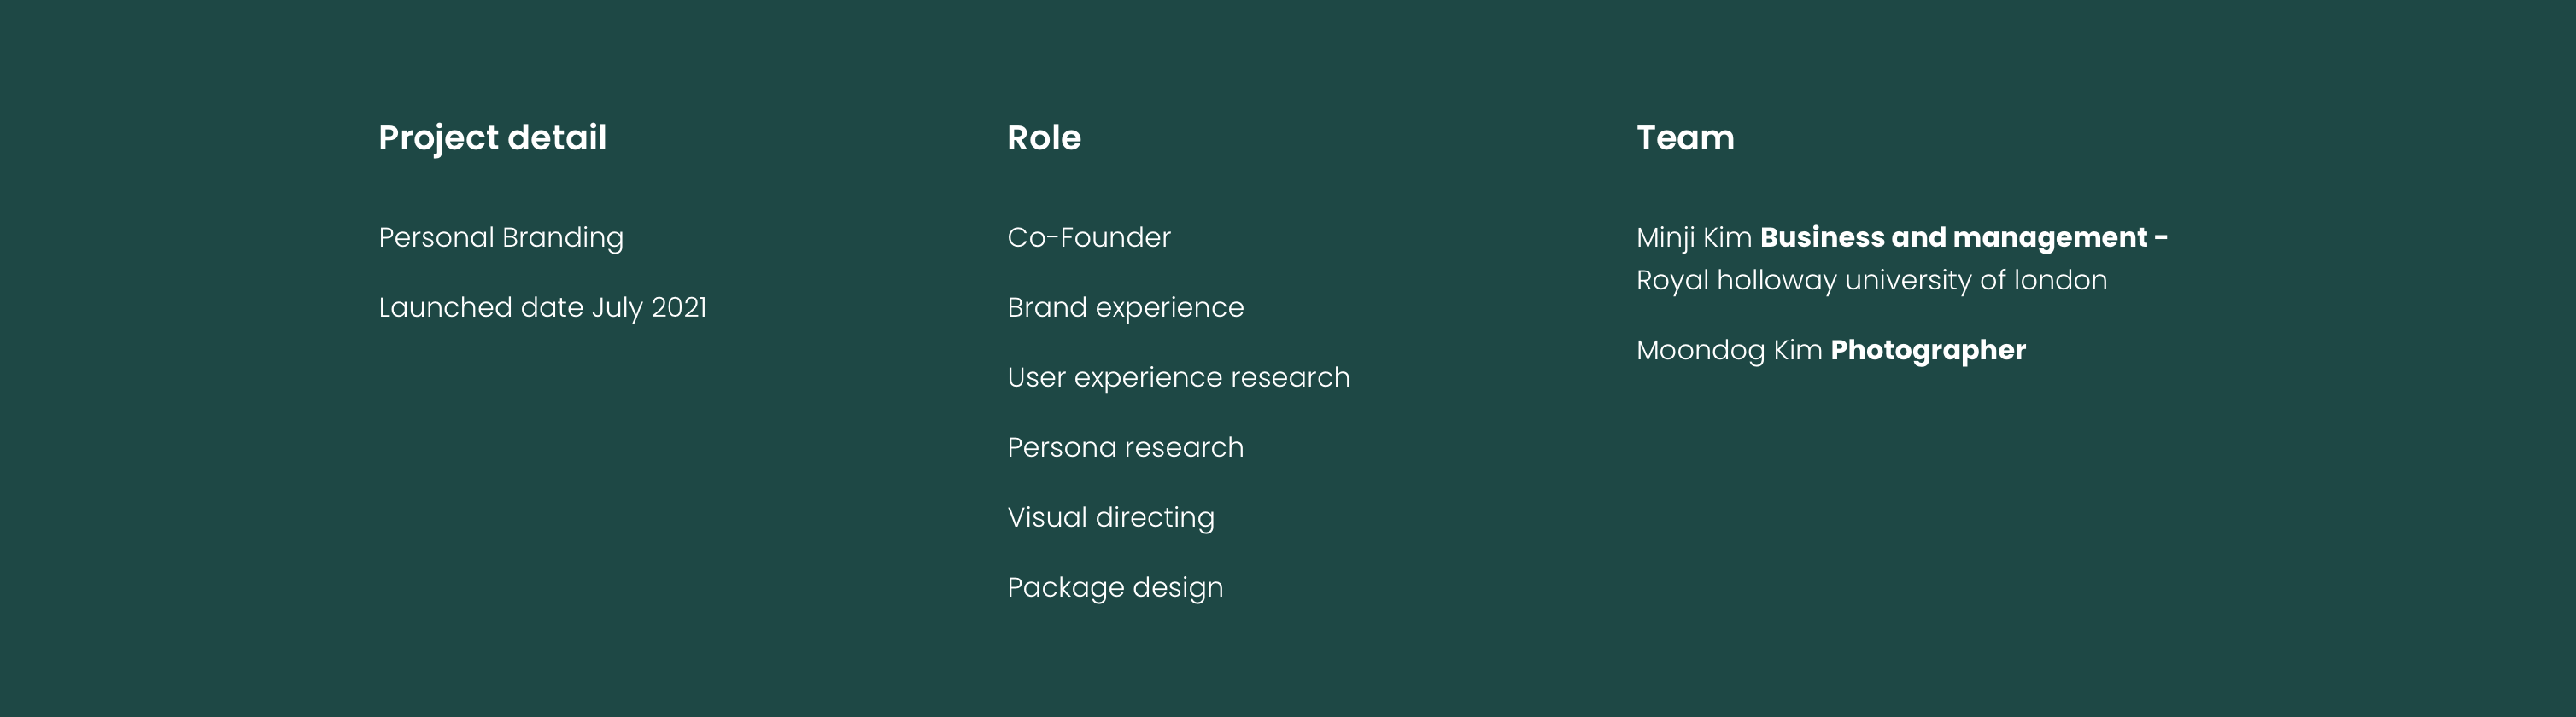Click the words 'Launched date'
Viewport: 2576px width, 717px height.
click(x=480, y=308)
